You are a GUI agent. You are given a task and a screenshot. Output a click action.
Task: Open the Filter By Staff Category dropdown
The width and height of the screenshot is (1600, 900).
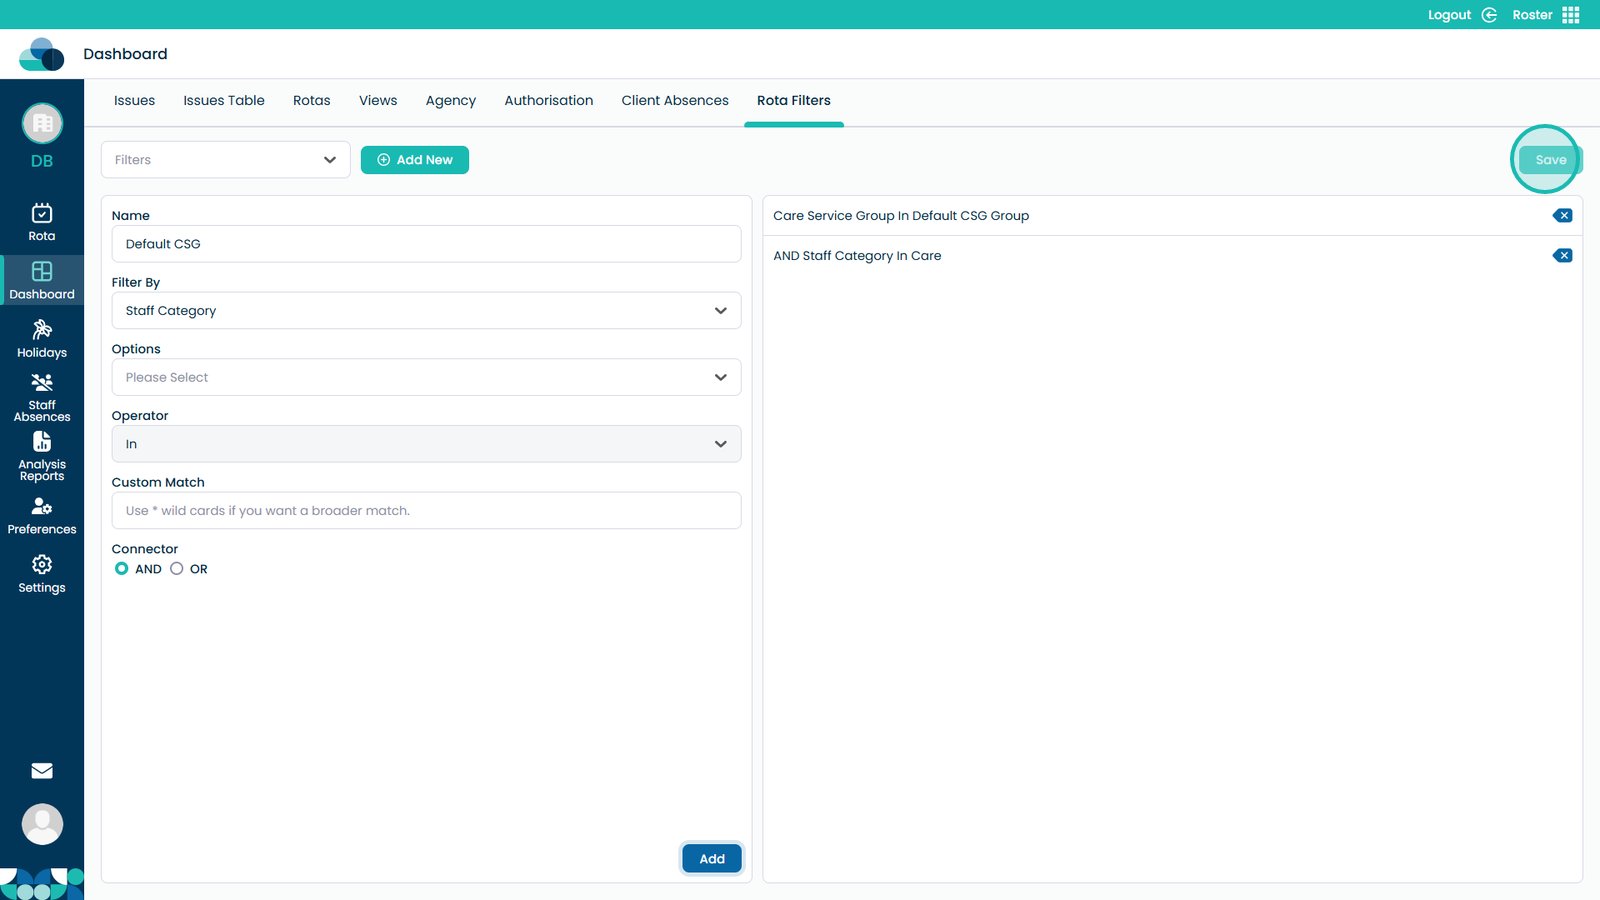pyautogui.click(x=426, y=311)
